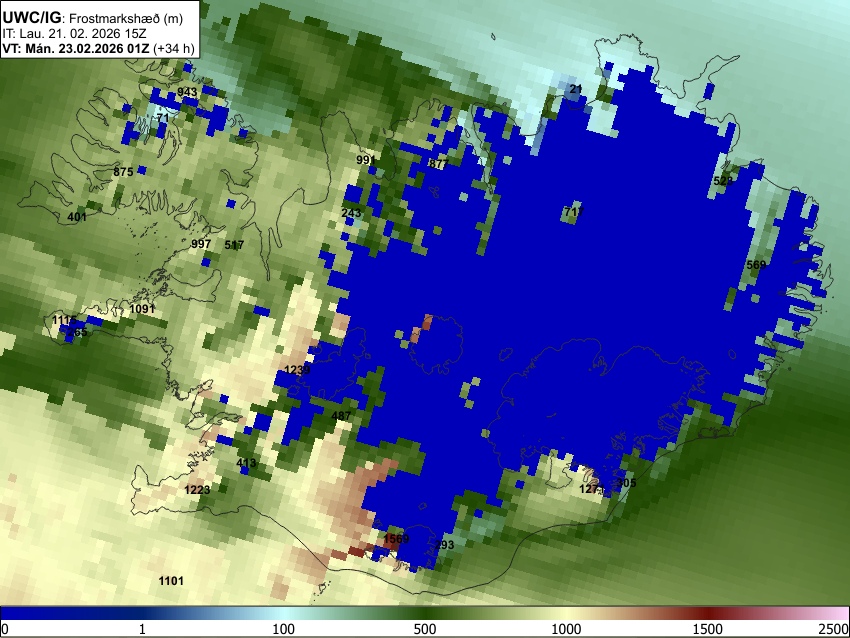Click the '(+34 h)' forecast offset text

tap(173, 48)
